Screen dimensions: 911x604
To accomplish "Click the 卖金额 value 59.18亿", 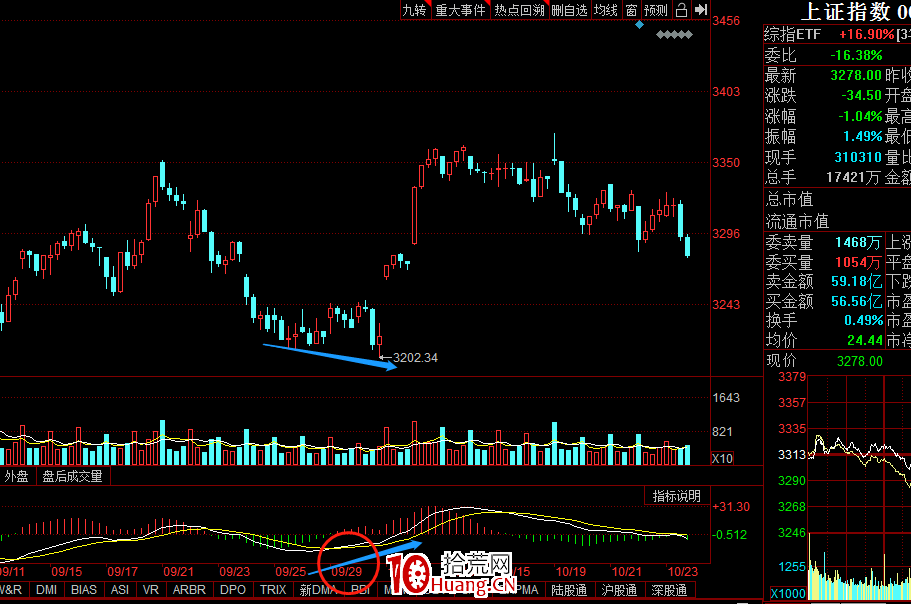I will (x=856, y=282).
